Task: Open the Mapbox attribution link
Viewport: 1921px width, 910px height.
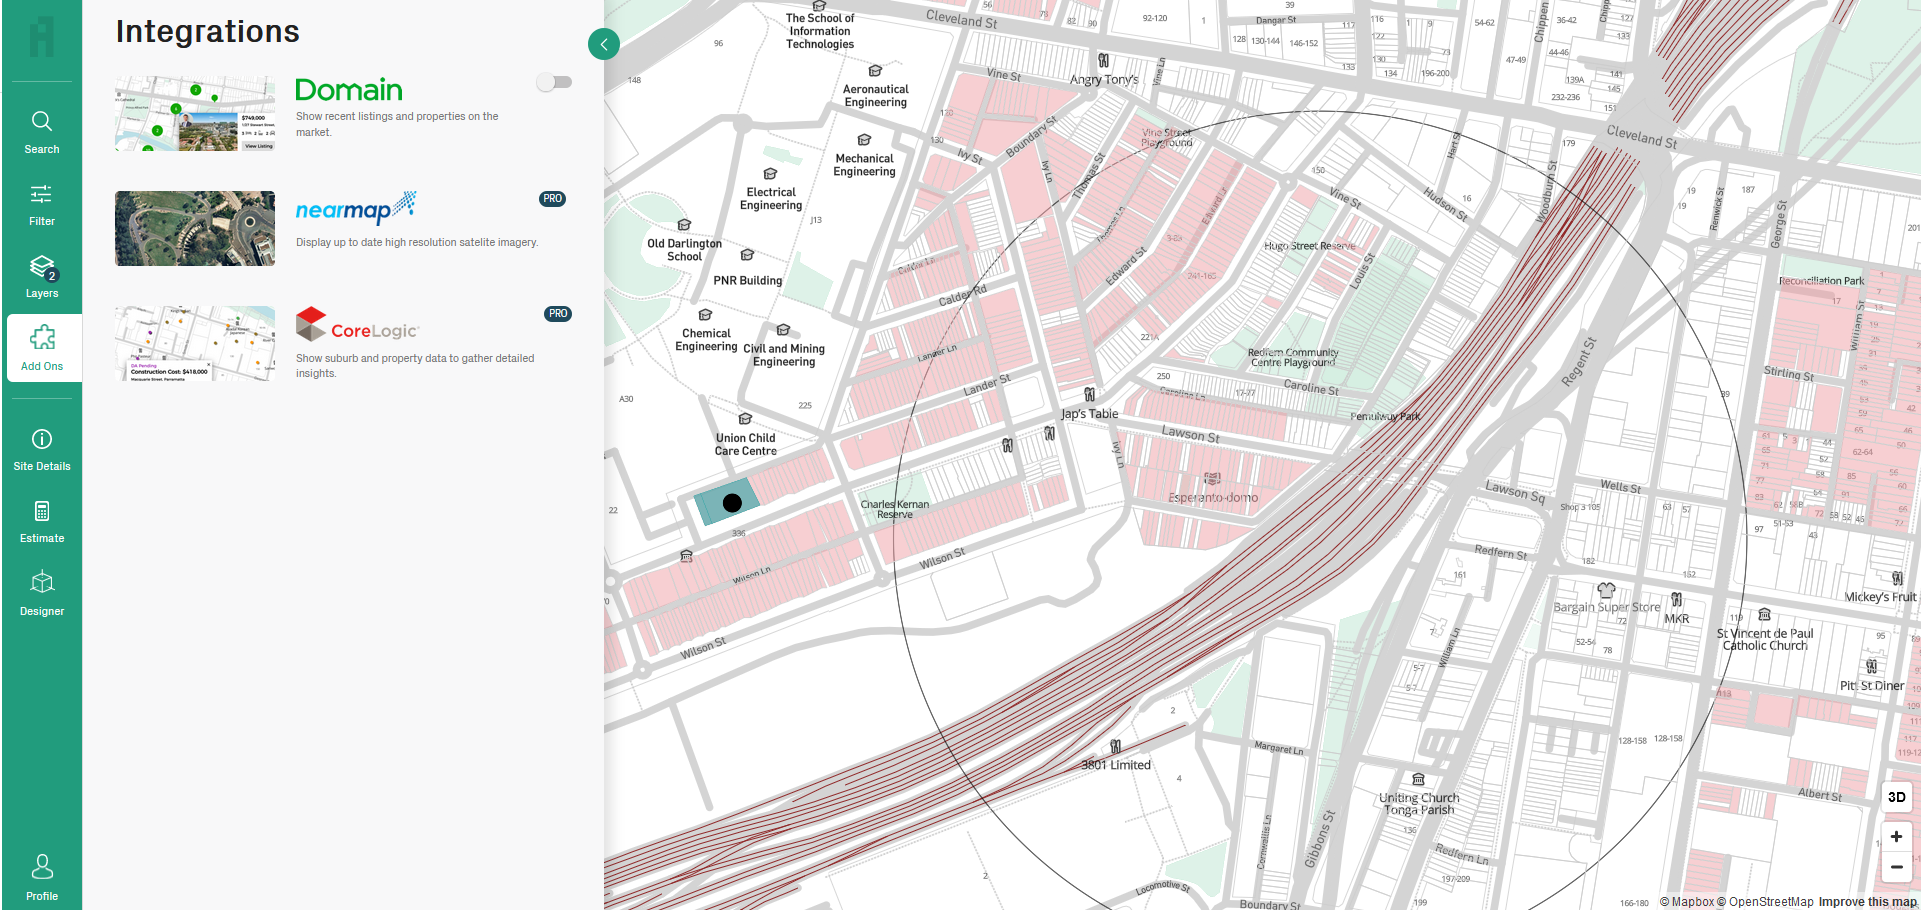Action: (x=1687, y=902)
